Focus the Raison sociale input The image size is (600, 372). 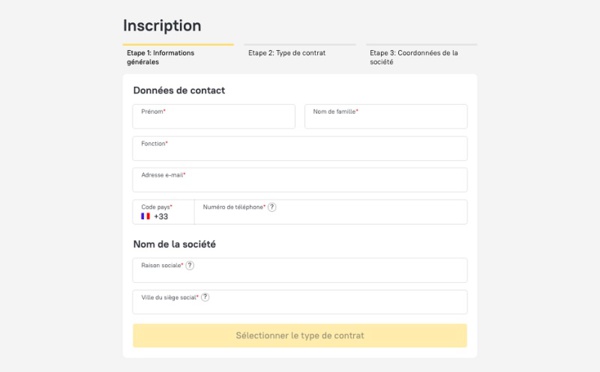click(300, 270)
